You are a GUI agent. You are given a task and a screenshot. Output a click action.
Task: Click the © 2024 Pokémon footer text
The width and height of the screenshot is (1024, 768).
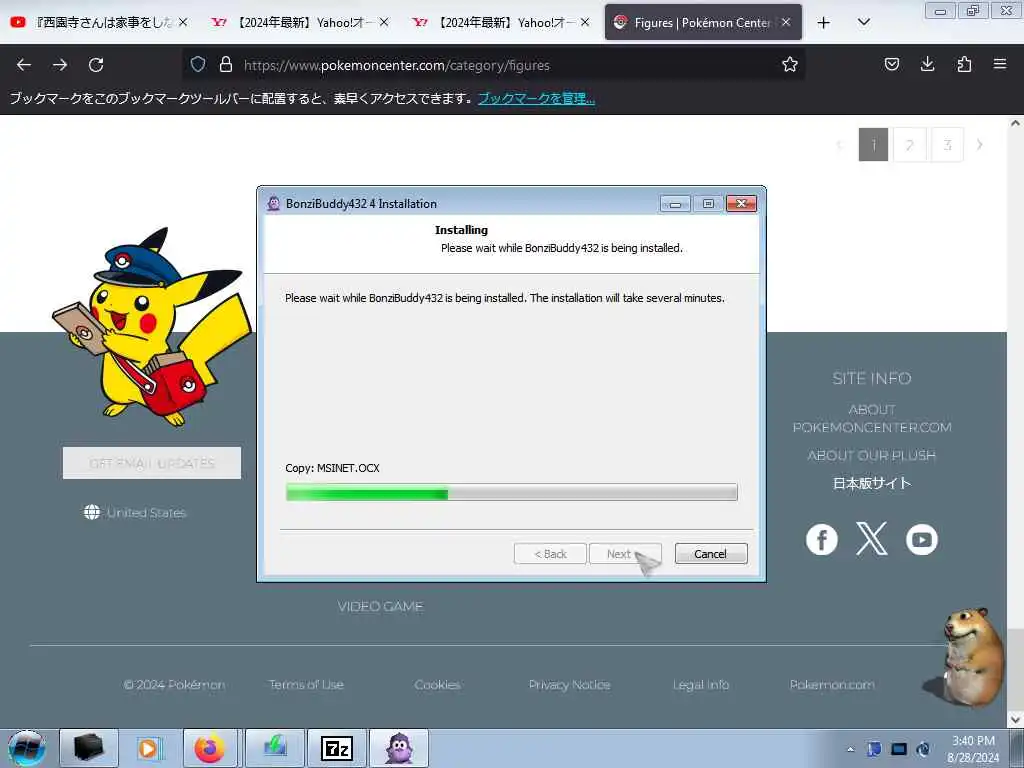pyautogui.click(x=174, y=684)
